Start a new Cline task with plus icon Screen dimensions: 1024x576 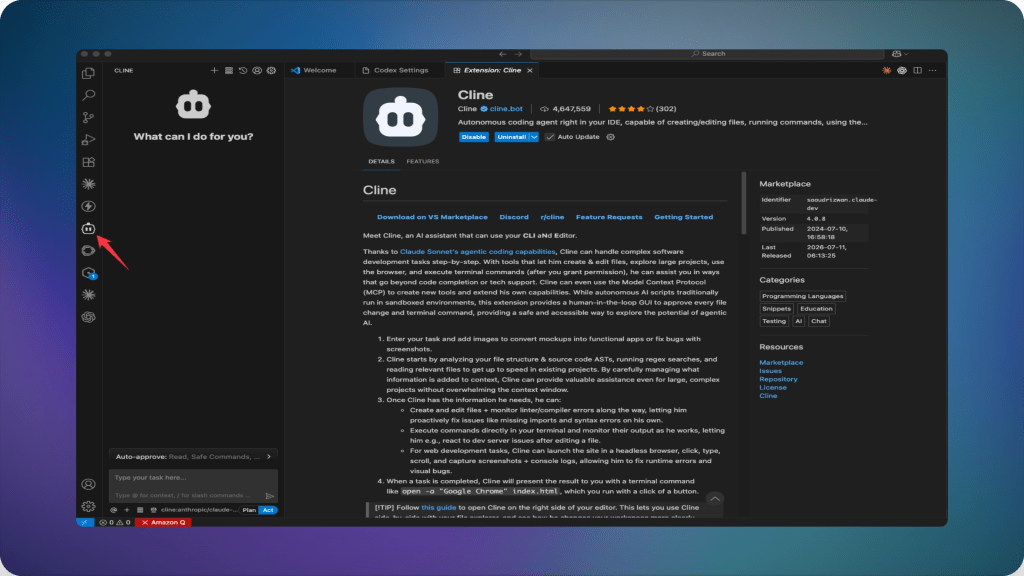pyautogui.click(x=214, y=71)
